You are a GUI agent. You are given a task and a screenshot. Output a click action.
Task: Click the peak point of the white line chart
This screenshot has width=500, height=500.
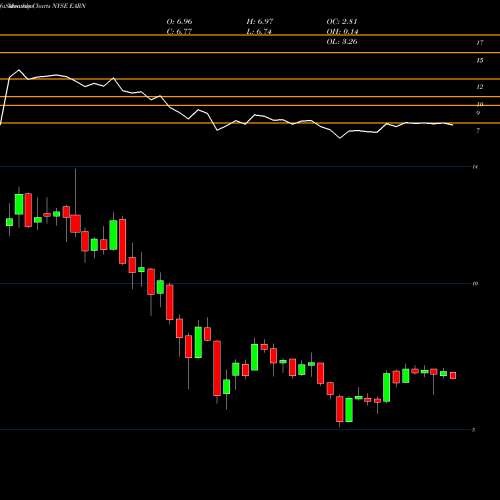click(19, 70)
